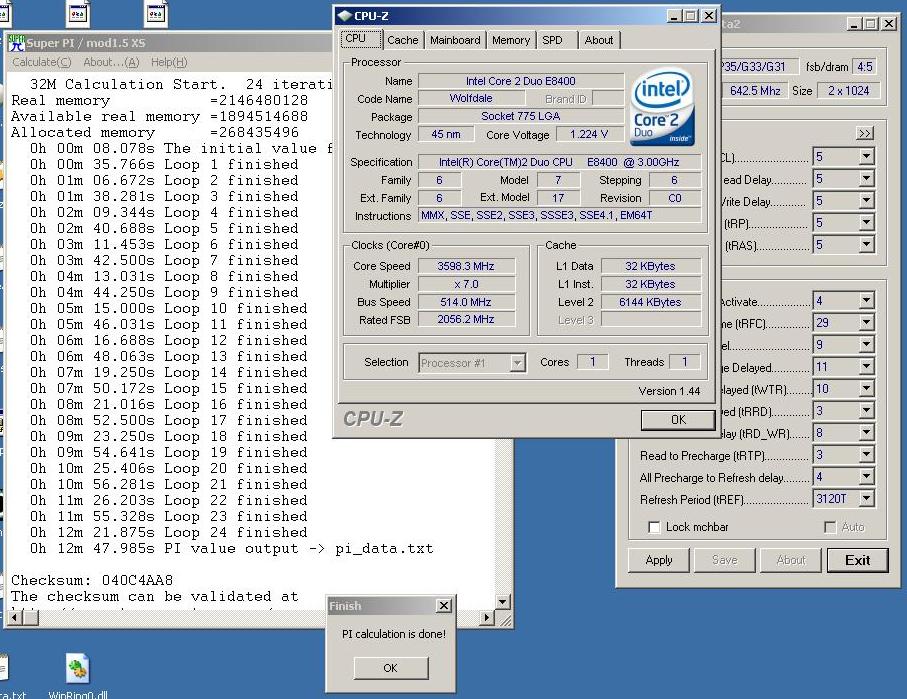
Task: Click the Code Name field Wolfdale
Action: coord(471,98)
